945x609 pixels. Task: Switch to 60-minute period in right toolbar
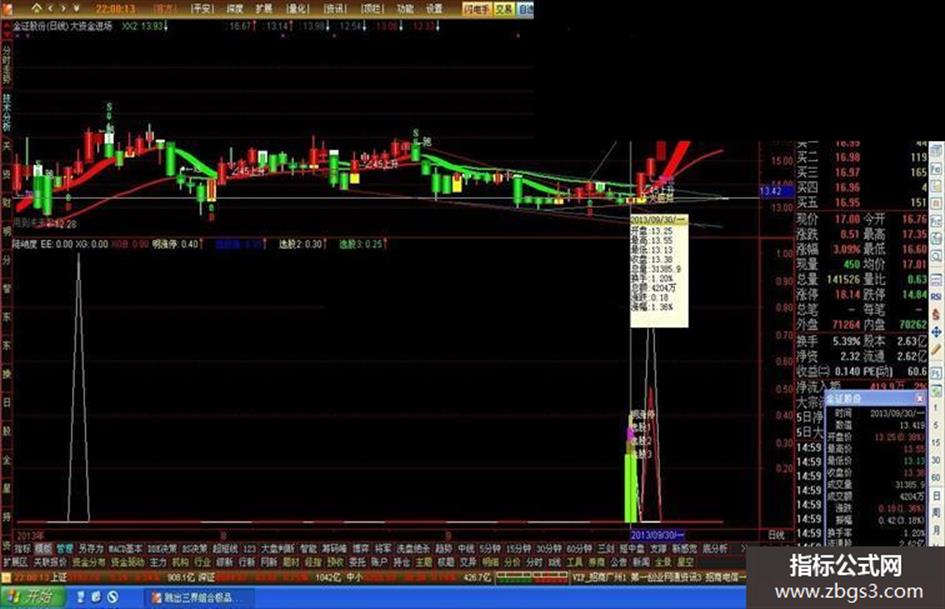click(936, 478)
